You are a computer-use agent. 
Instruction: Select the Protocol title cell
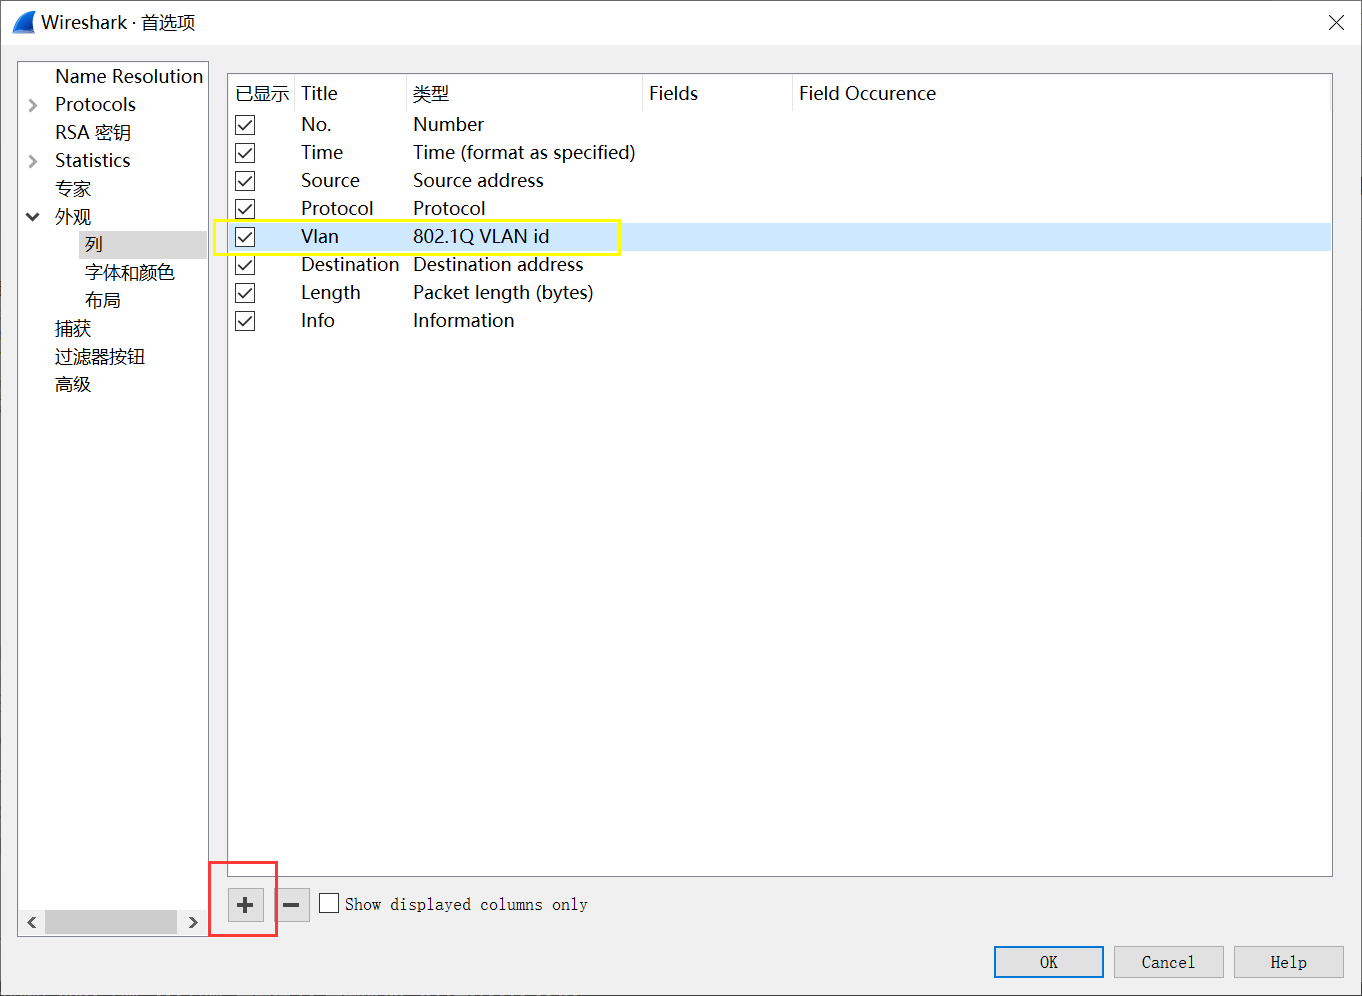337,208
